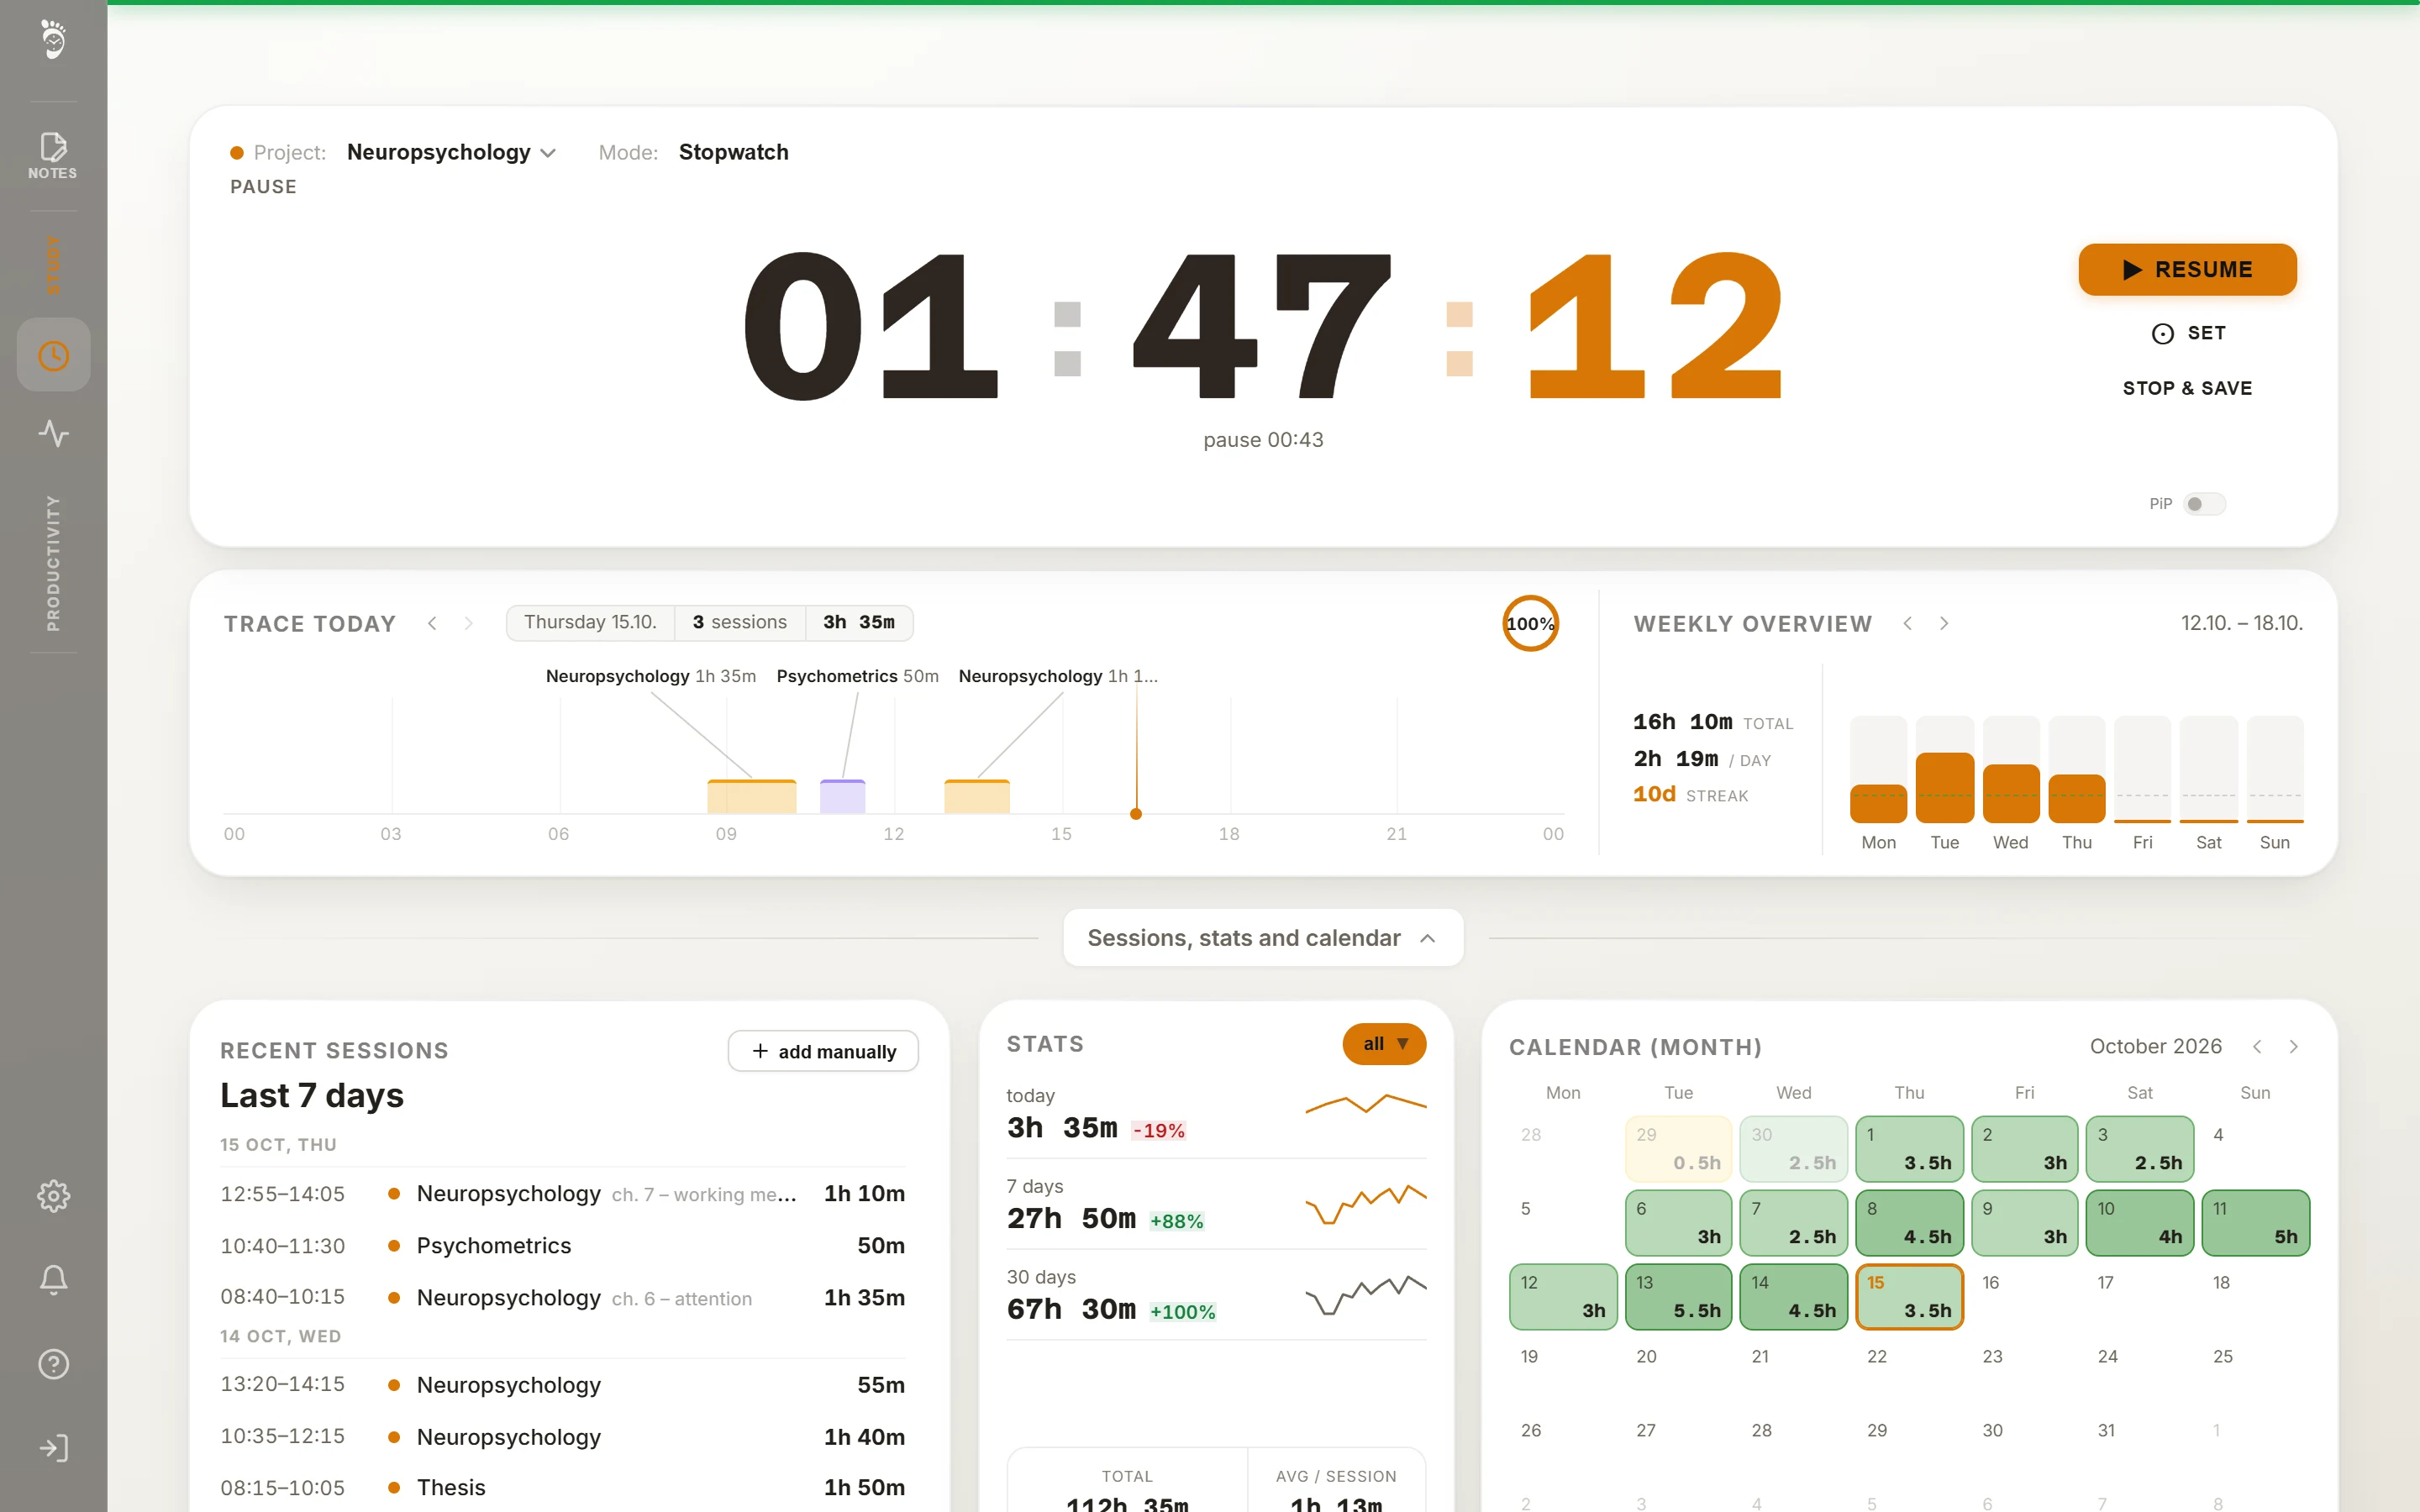This screenshot has width=2420, height=1512.
Task: Select October 11 calendar cell with 5h
Action: tap(2256, 1222)
